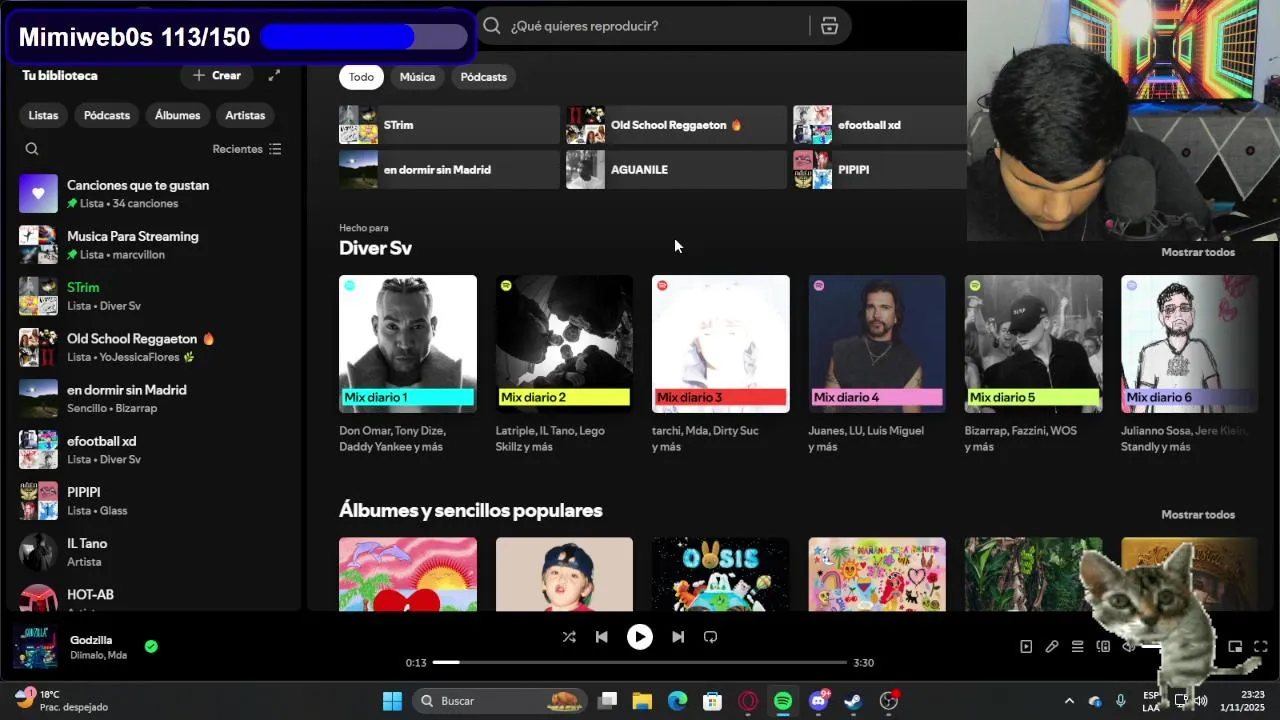Screen dimensions: 1280x720
Task: Open Windows Start menu
Action: point(392,701)
